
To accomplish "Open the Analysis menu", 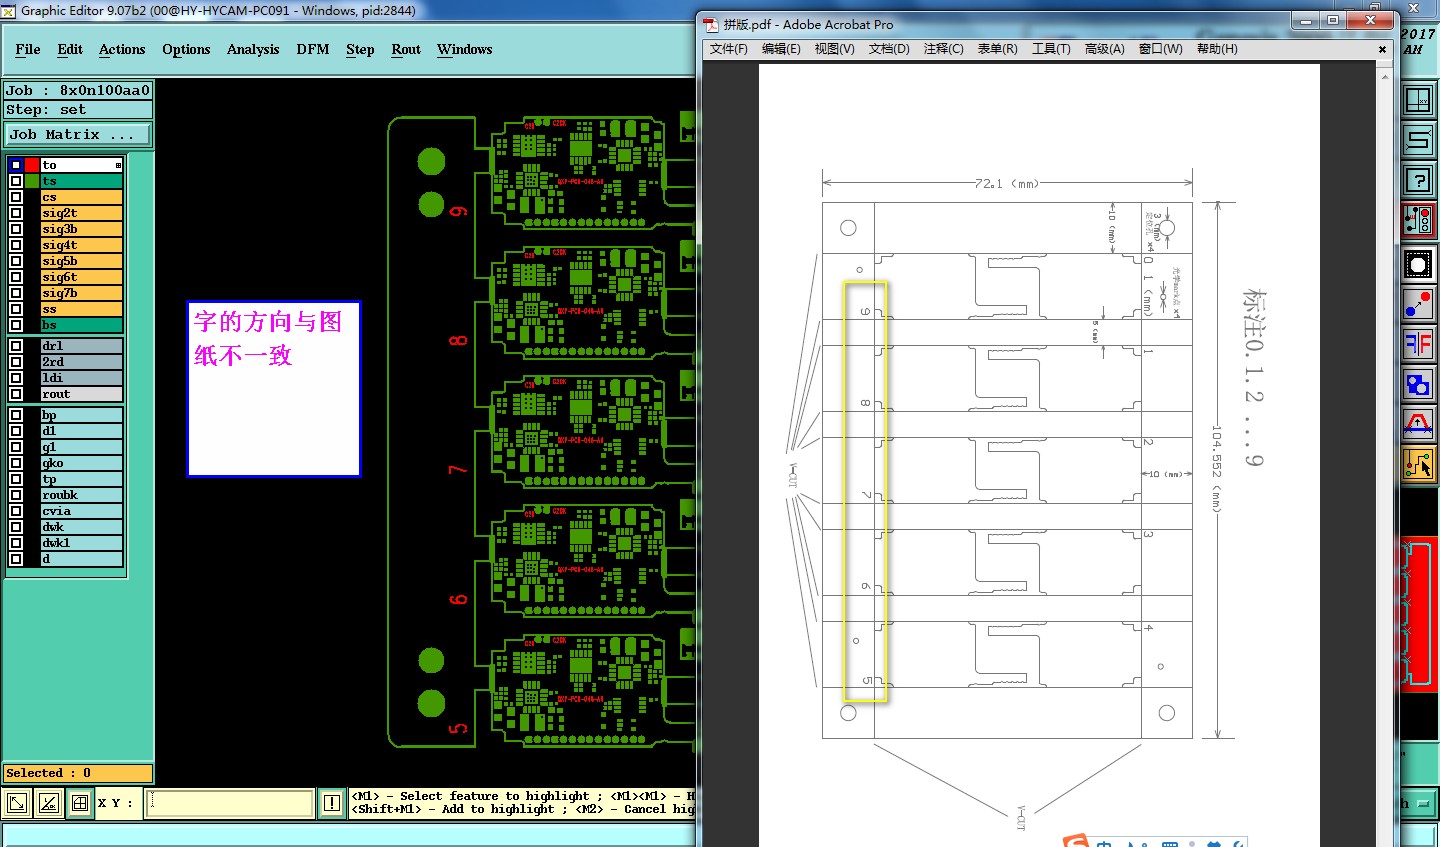I will point(253,49).
